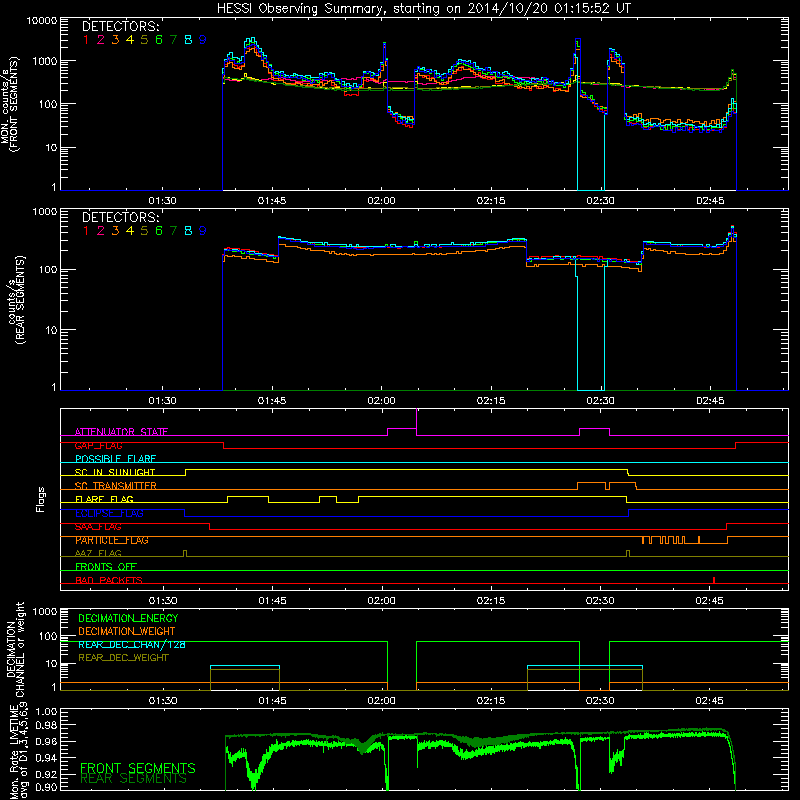Click the SC_IN_SUNLIGHT flag label
The height and width of the screenshot is (800, 800).
(115, 472)
